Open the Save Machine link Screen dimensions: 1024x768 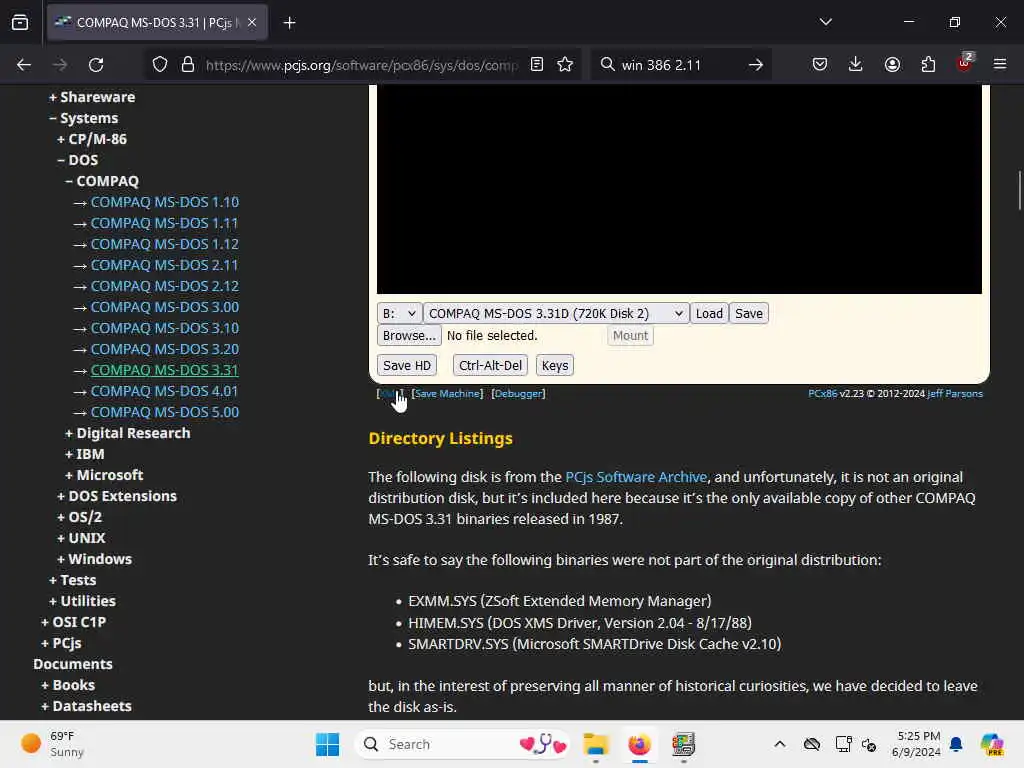447,394
